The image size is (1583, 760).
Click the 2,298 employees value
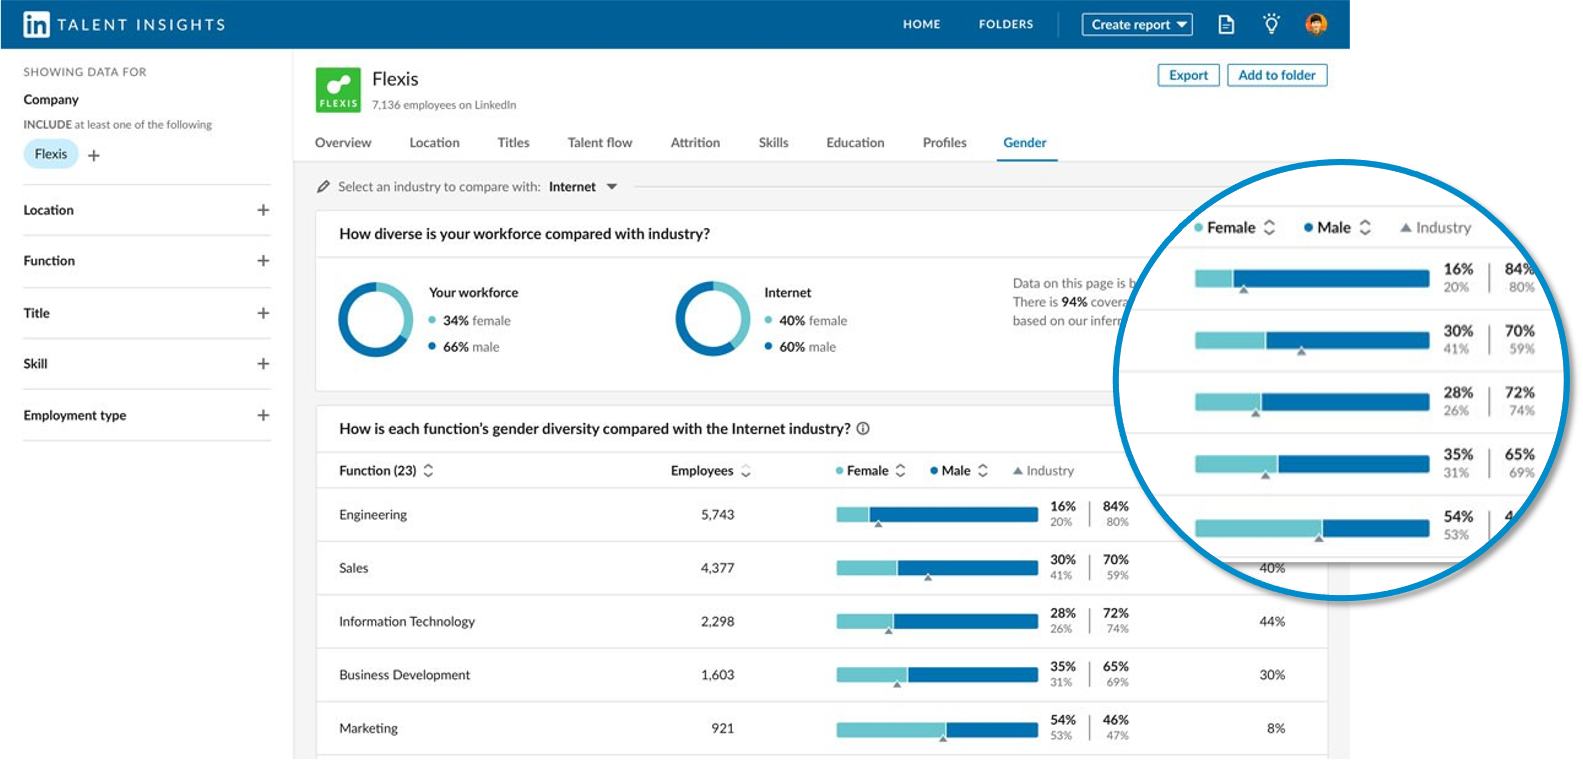(718, 622)
